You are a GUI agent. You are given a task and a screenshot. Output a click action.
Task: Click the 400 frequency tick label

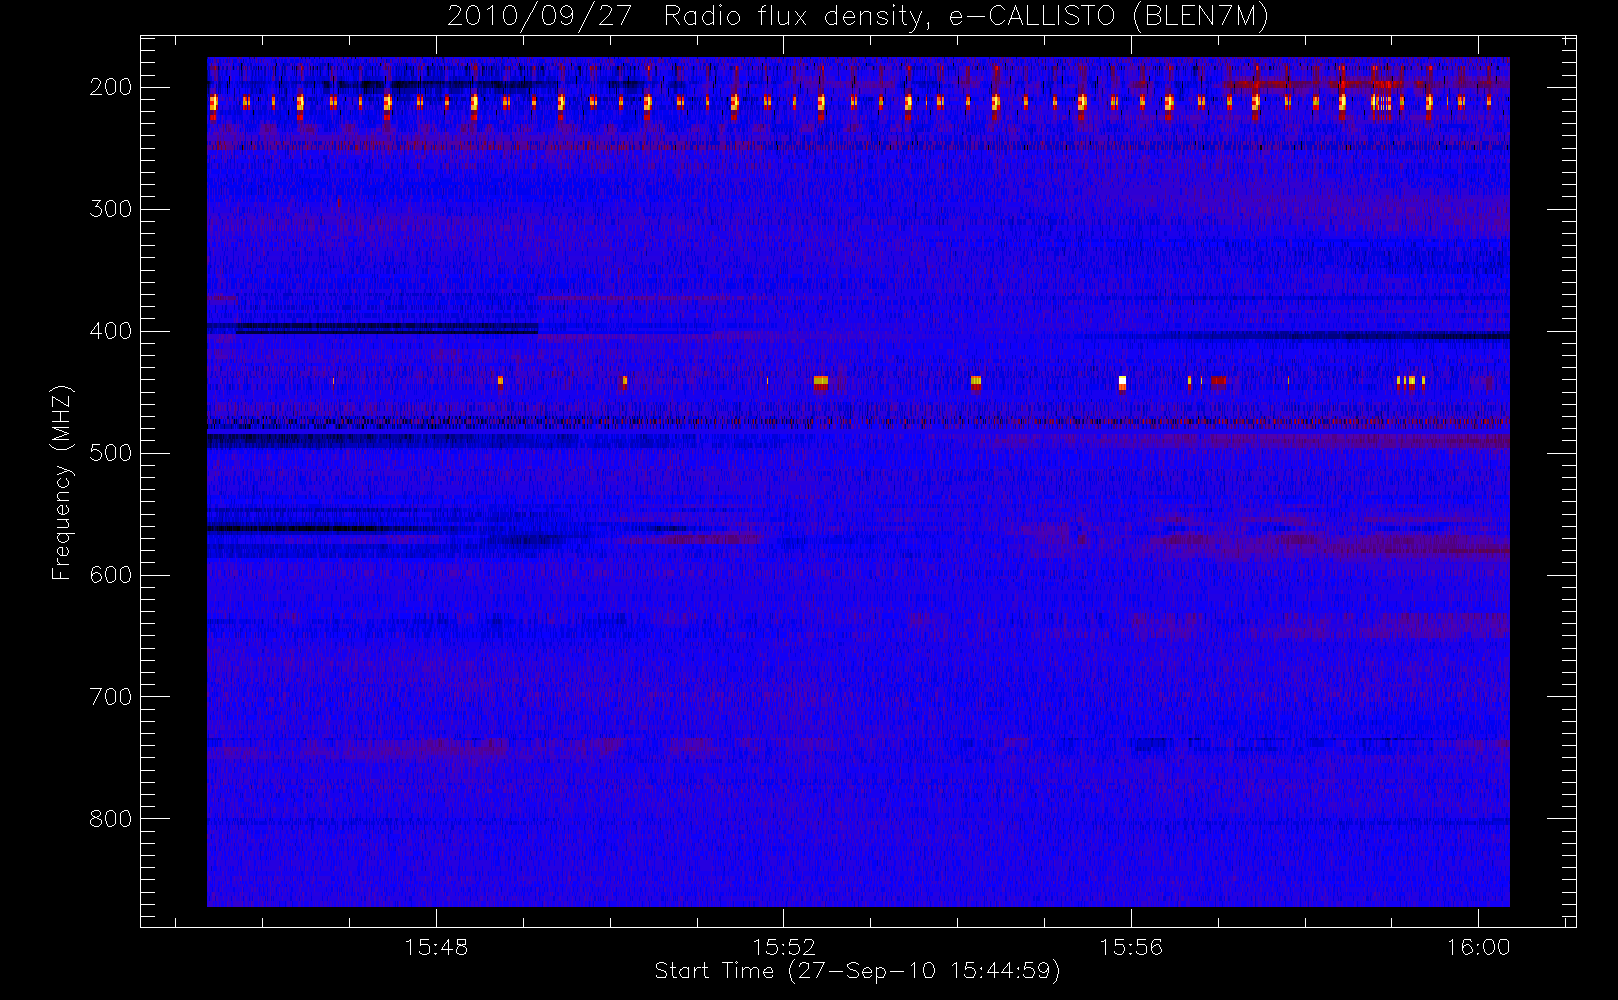point(111,331)
